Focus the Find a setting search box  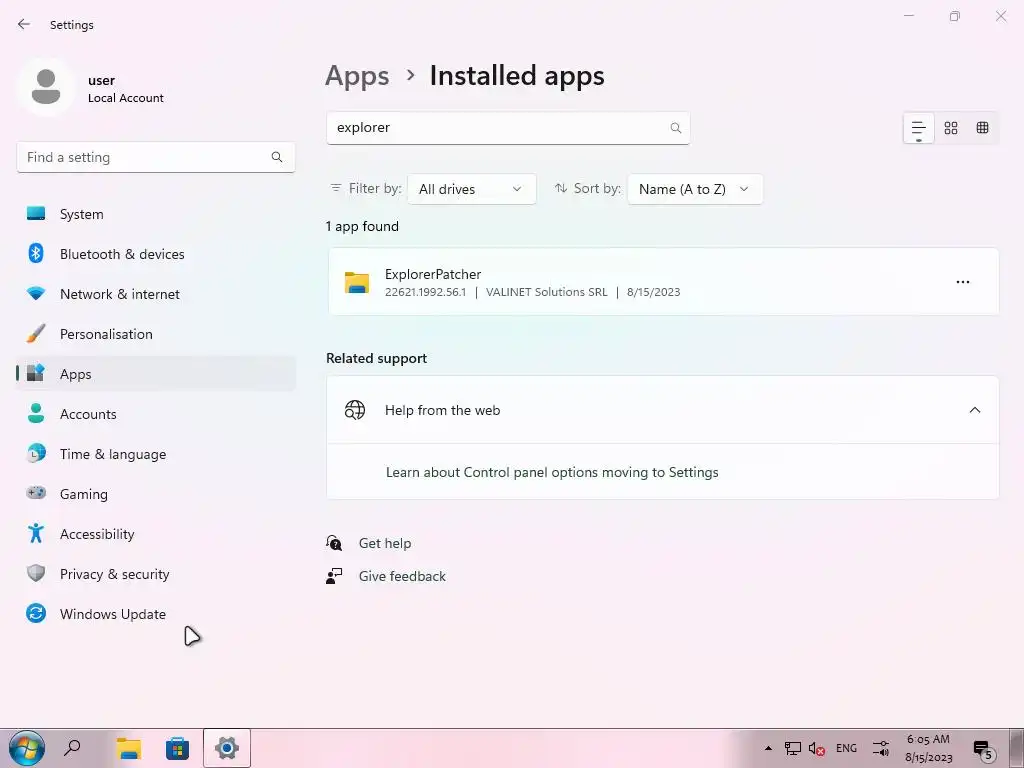tap(155, 157)
